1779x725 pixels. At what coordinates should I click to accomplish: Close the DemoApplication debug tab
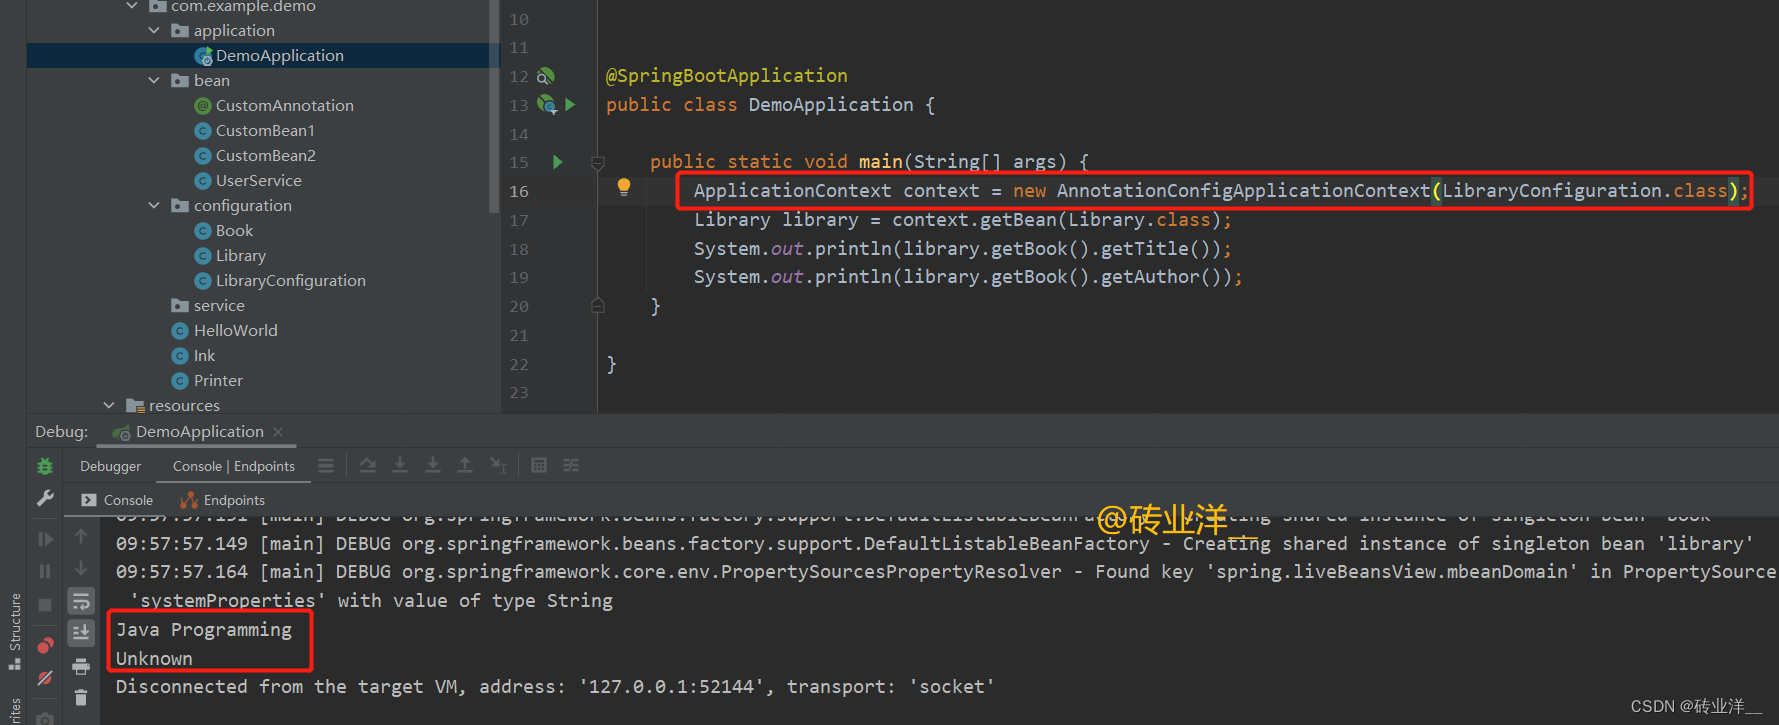point(278,432)
